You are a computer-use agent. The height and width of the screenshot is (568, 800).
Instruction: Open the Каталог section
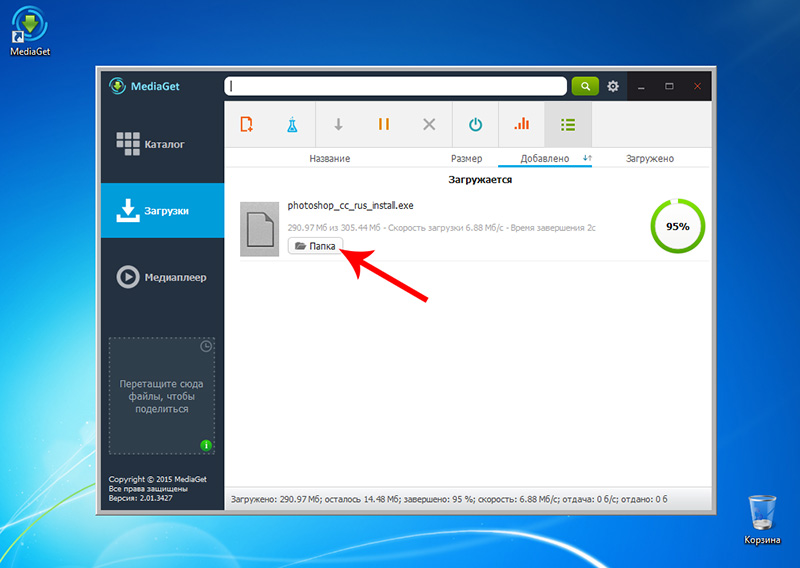pos(160,144)
